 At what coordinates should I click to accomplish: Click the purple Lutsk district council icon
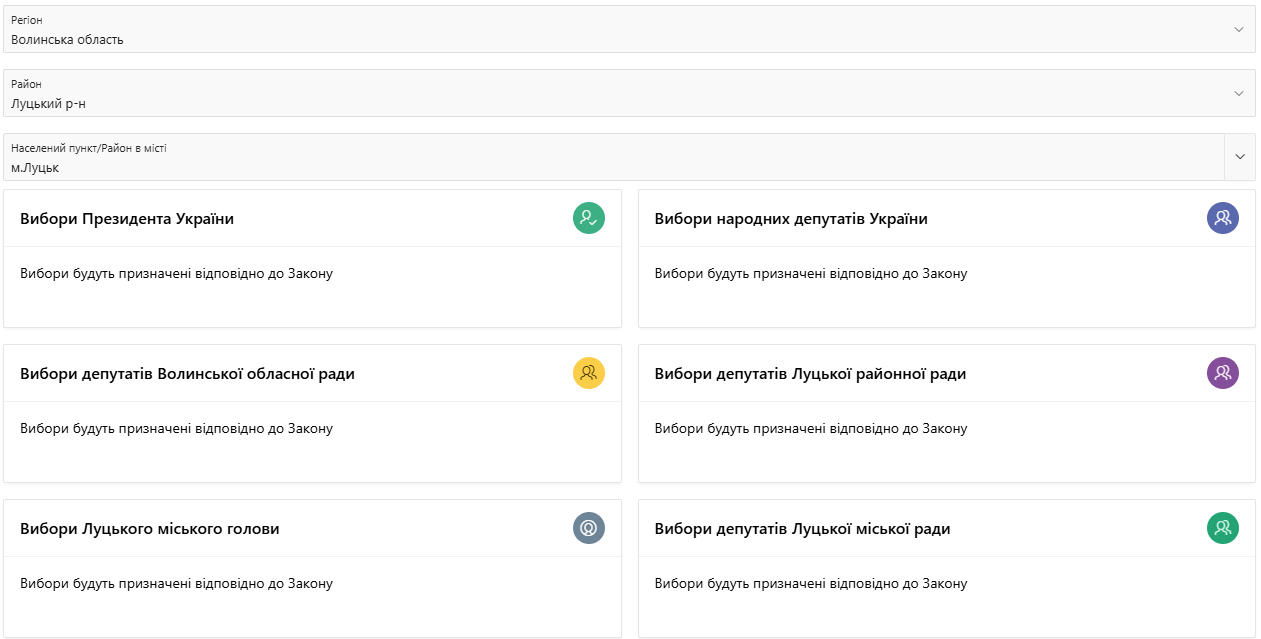click(x=1222, y=373)
